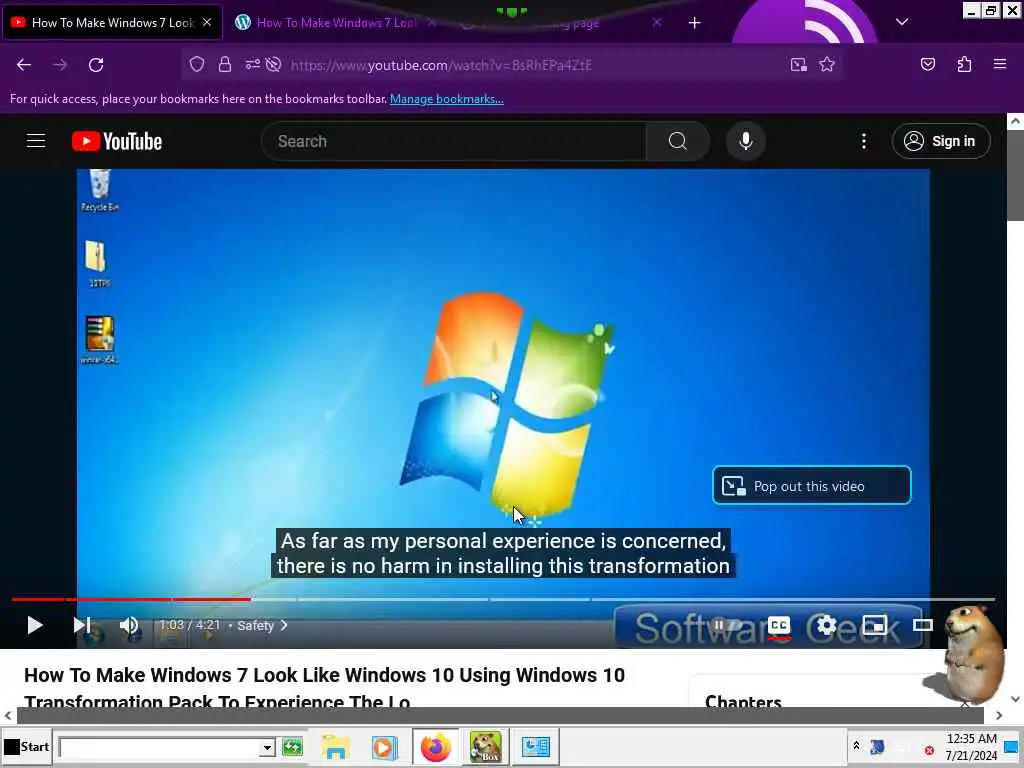Open taskbar address dropdown arrow

click(266, 747)
